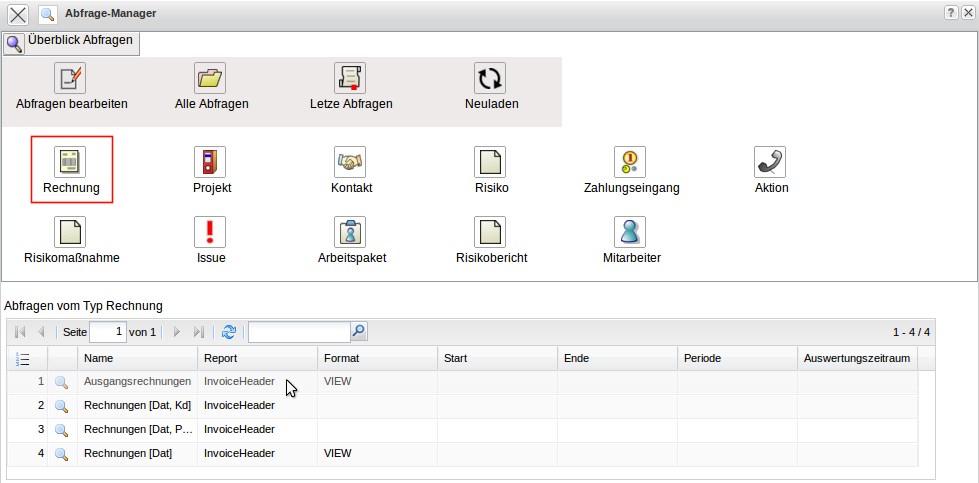The width and height of the screenshot is (979, 483).
Task: Select the Aktion phone icon
Action: pos(770,162)
